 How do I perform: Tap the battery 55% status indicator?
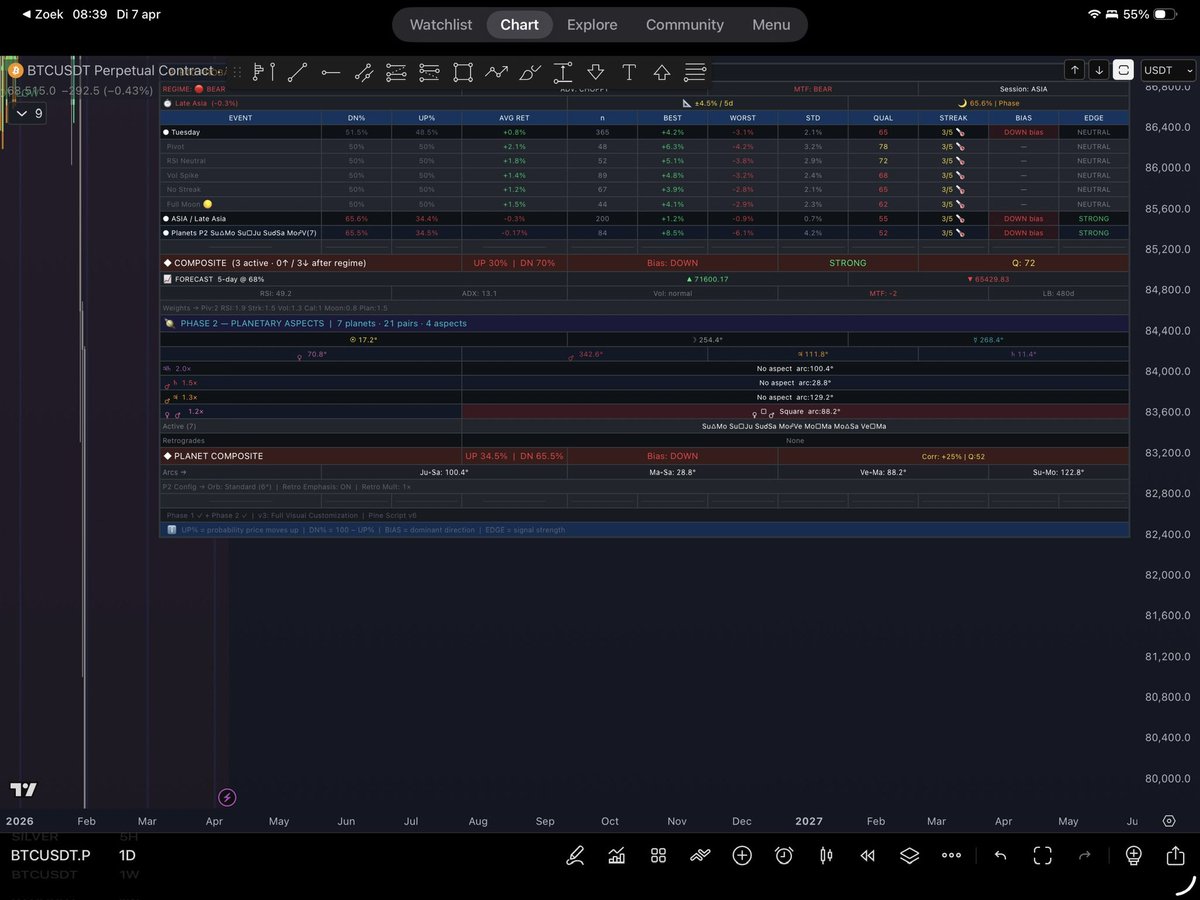click(x=1150, y=14)
